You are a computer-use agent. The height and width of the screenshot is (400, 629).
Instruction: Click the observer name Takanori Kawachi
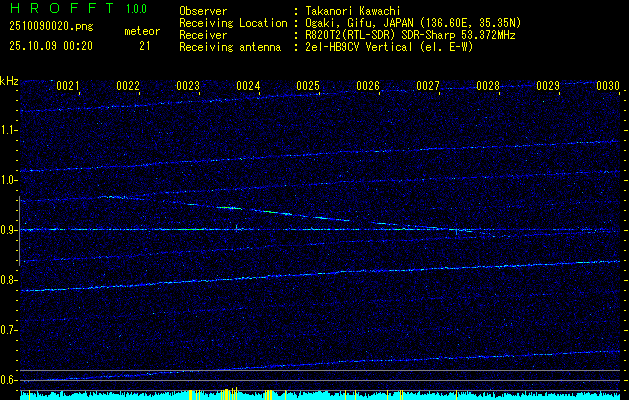[354, 11]
